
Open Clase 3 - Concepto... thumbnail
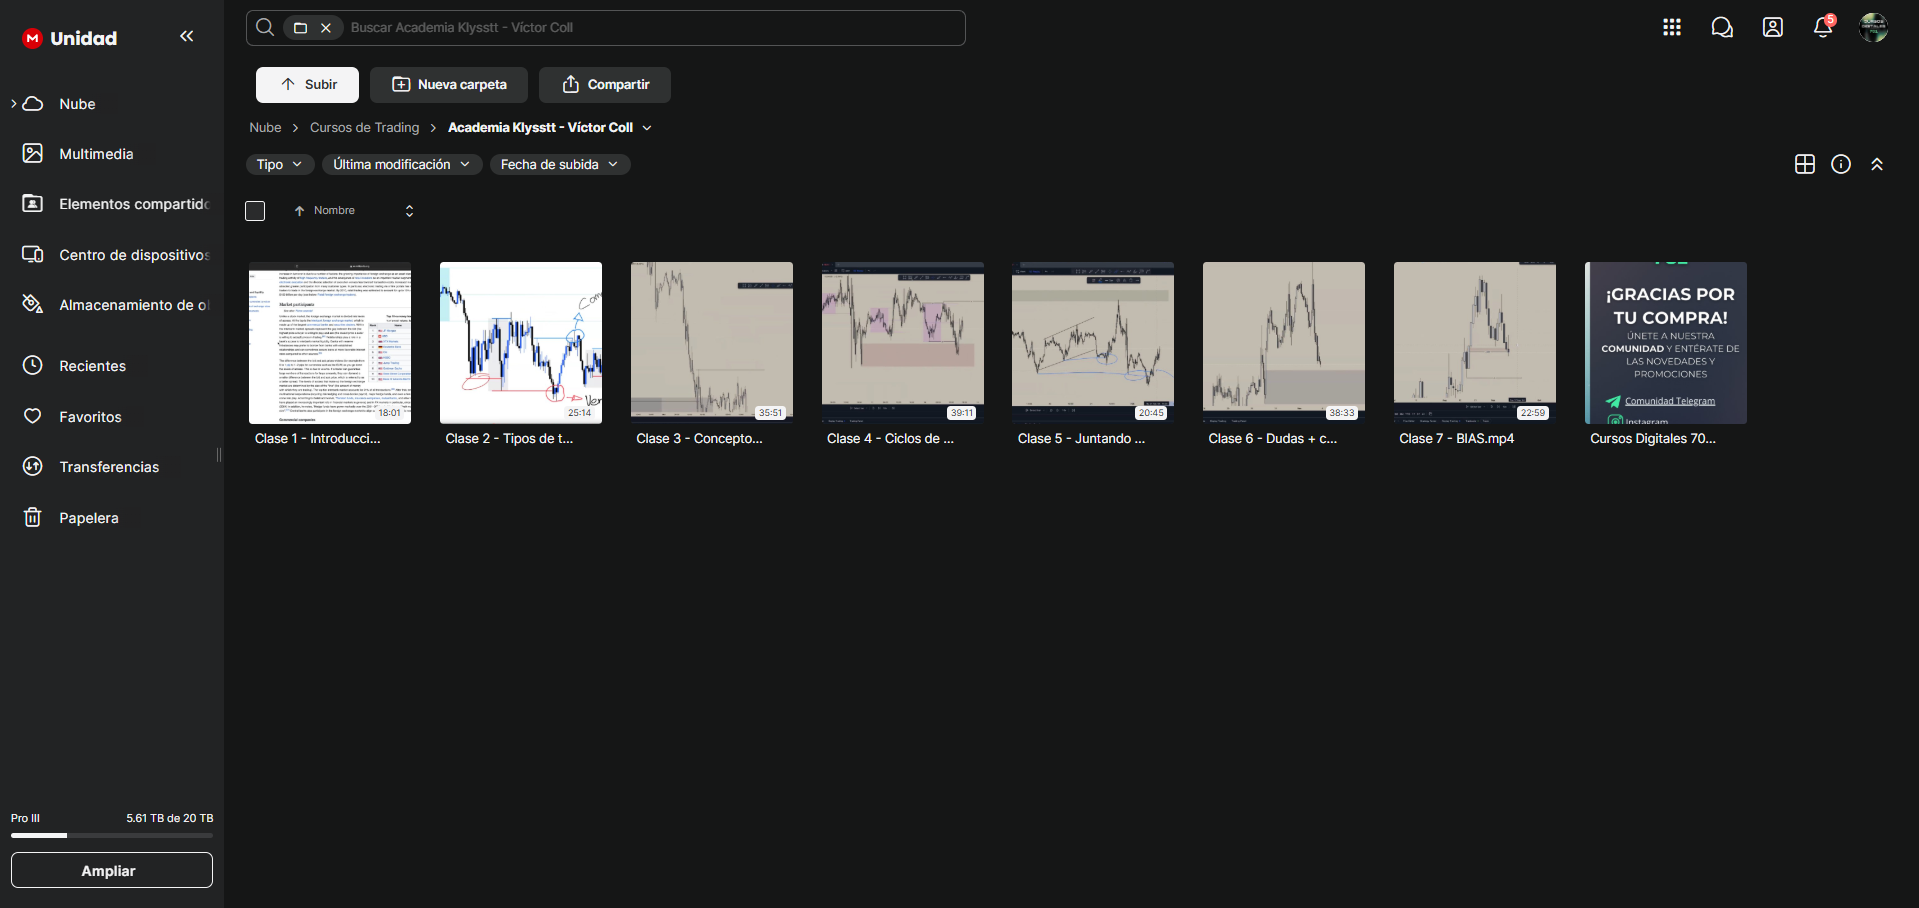tap(712, 343)
